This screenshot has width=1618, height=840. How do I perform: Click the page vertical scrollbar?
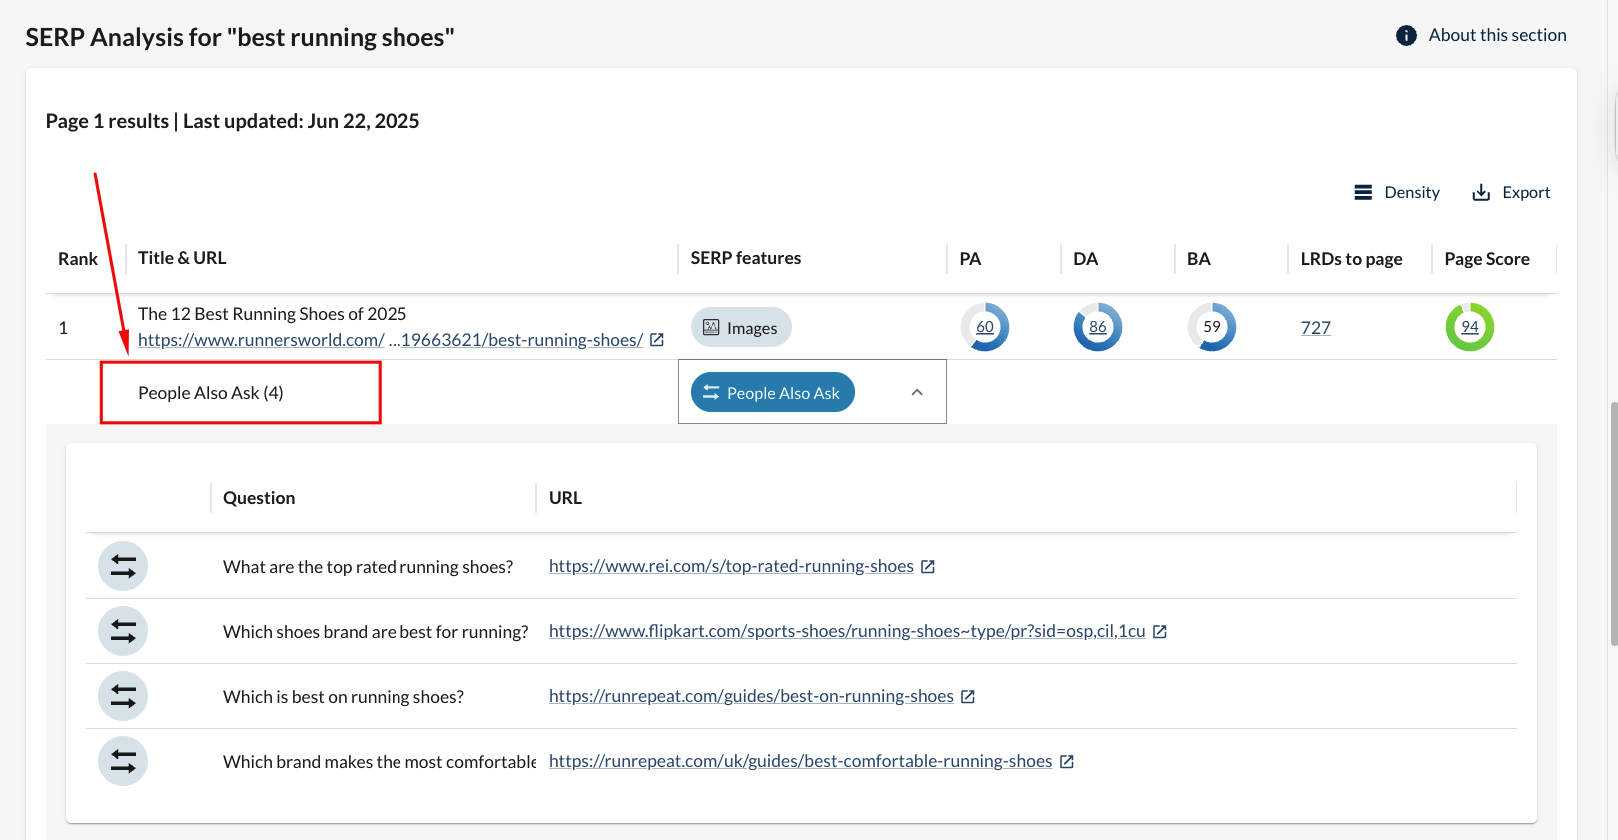(x=1612, y=520)
